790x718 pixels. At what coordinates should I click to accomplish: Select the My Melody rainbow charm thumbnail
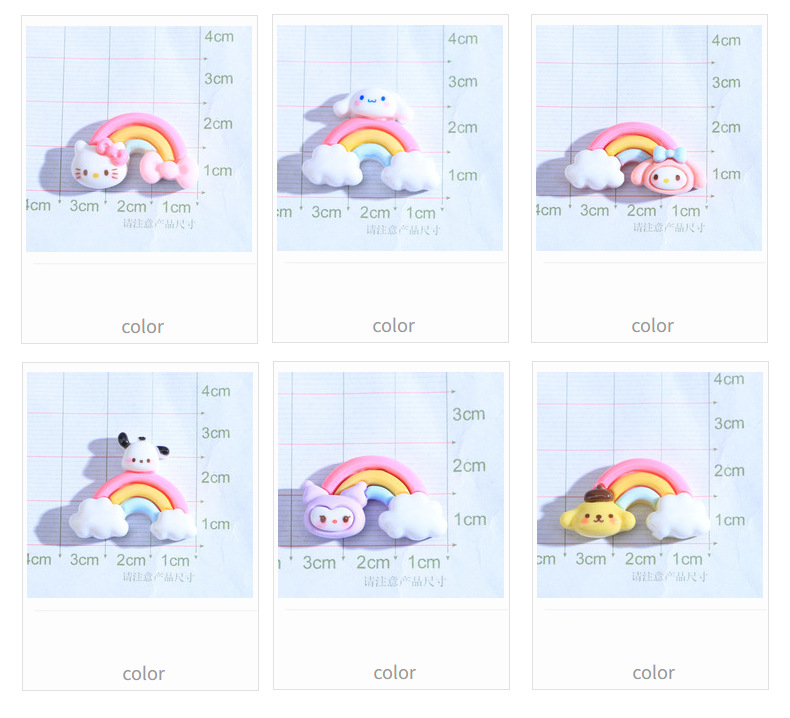click(649, 138)
